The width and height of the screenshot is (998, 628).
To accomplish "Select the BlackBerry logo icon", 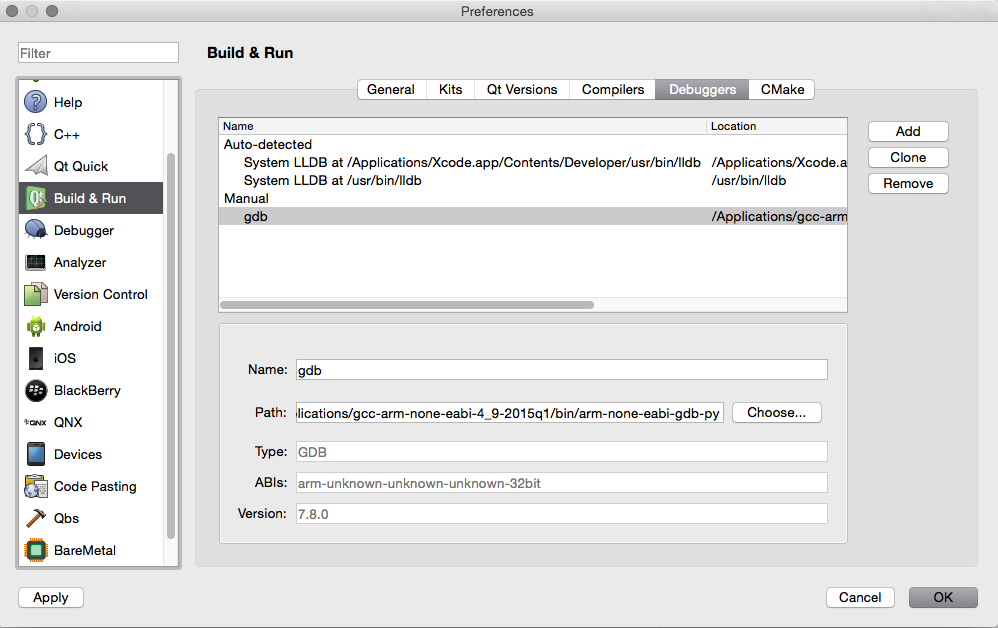I will [x=36, y=390].
